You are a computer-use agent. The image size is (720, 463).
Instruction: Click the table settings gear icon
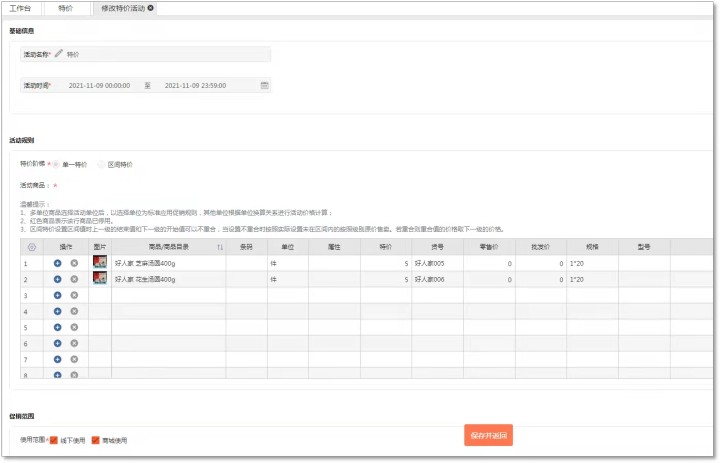pyautogui.click(x=31, y=246)
